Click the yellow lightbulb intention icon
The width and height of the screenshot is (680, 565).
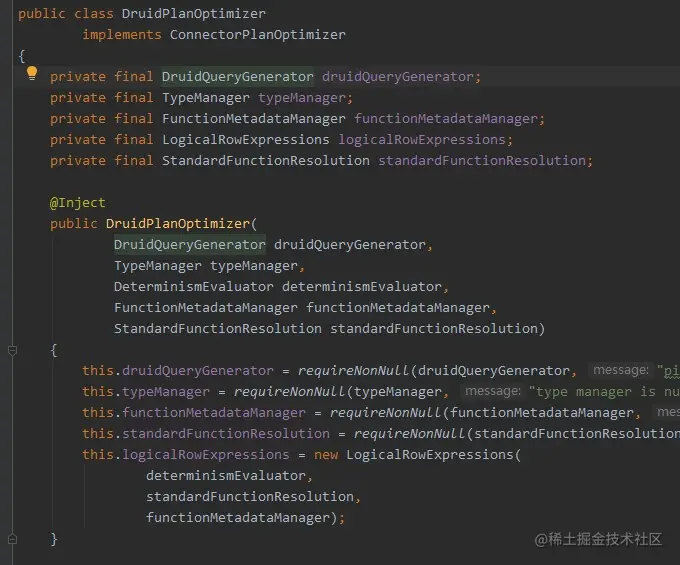tap(32, 73)
